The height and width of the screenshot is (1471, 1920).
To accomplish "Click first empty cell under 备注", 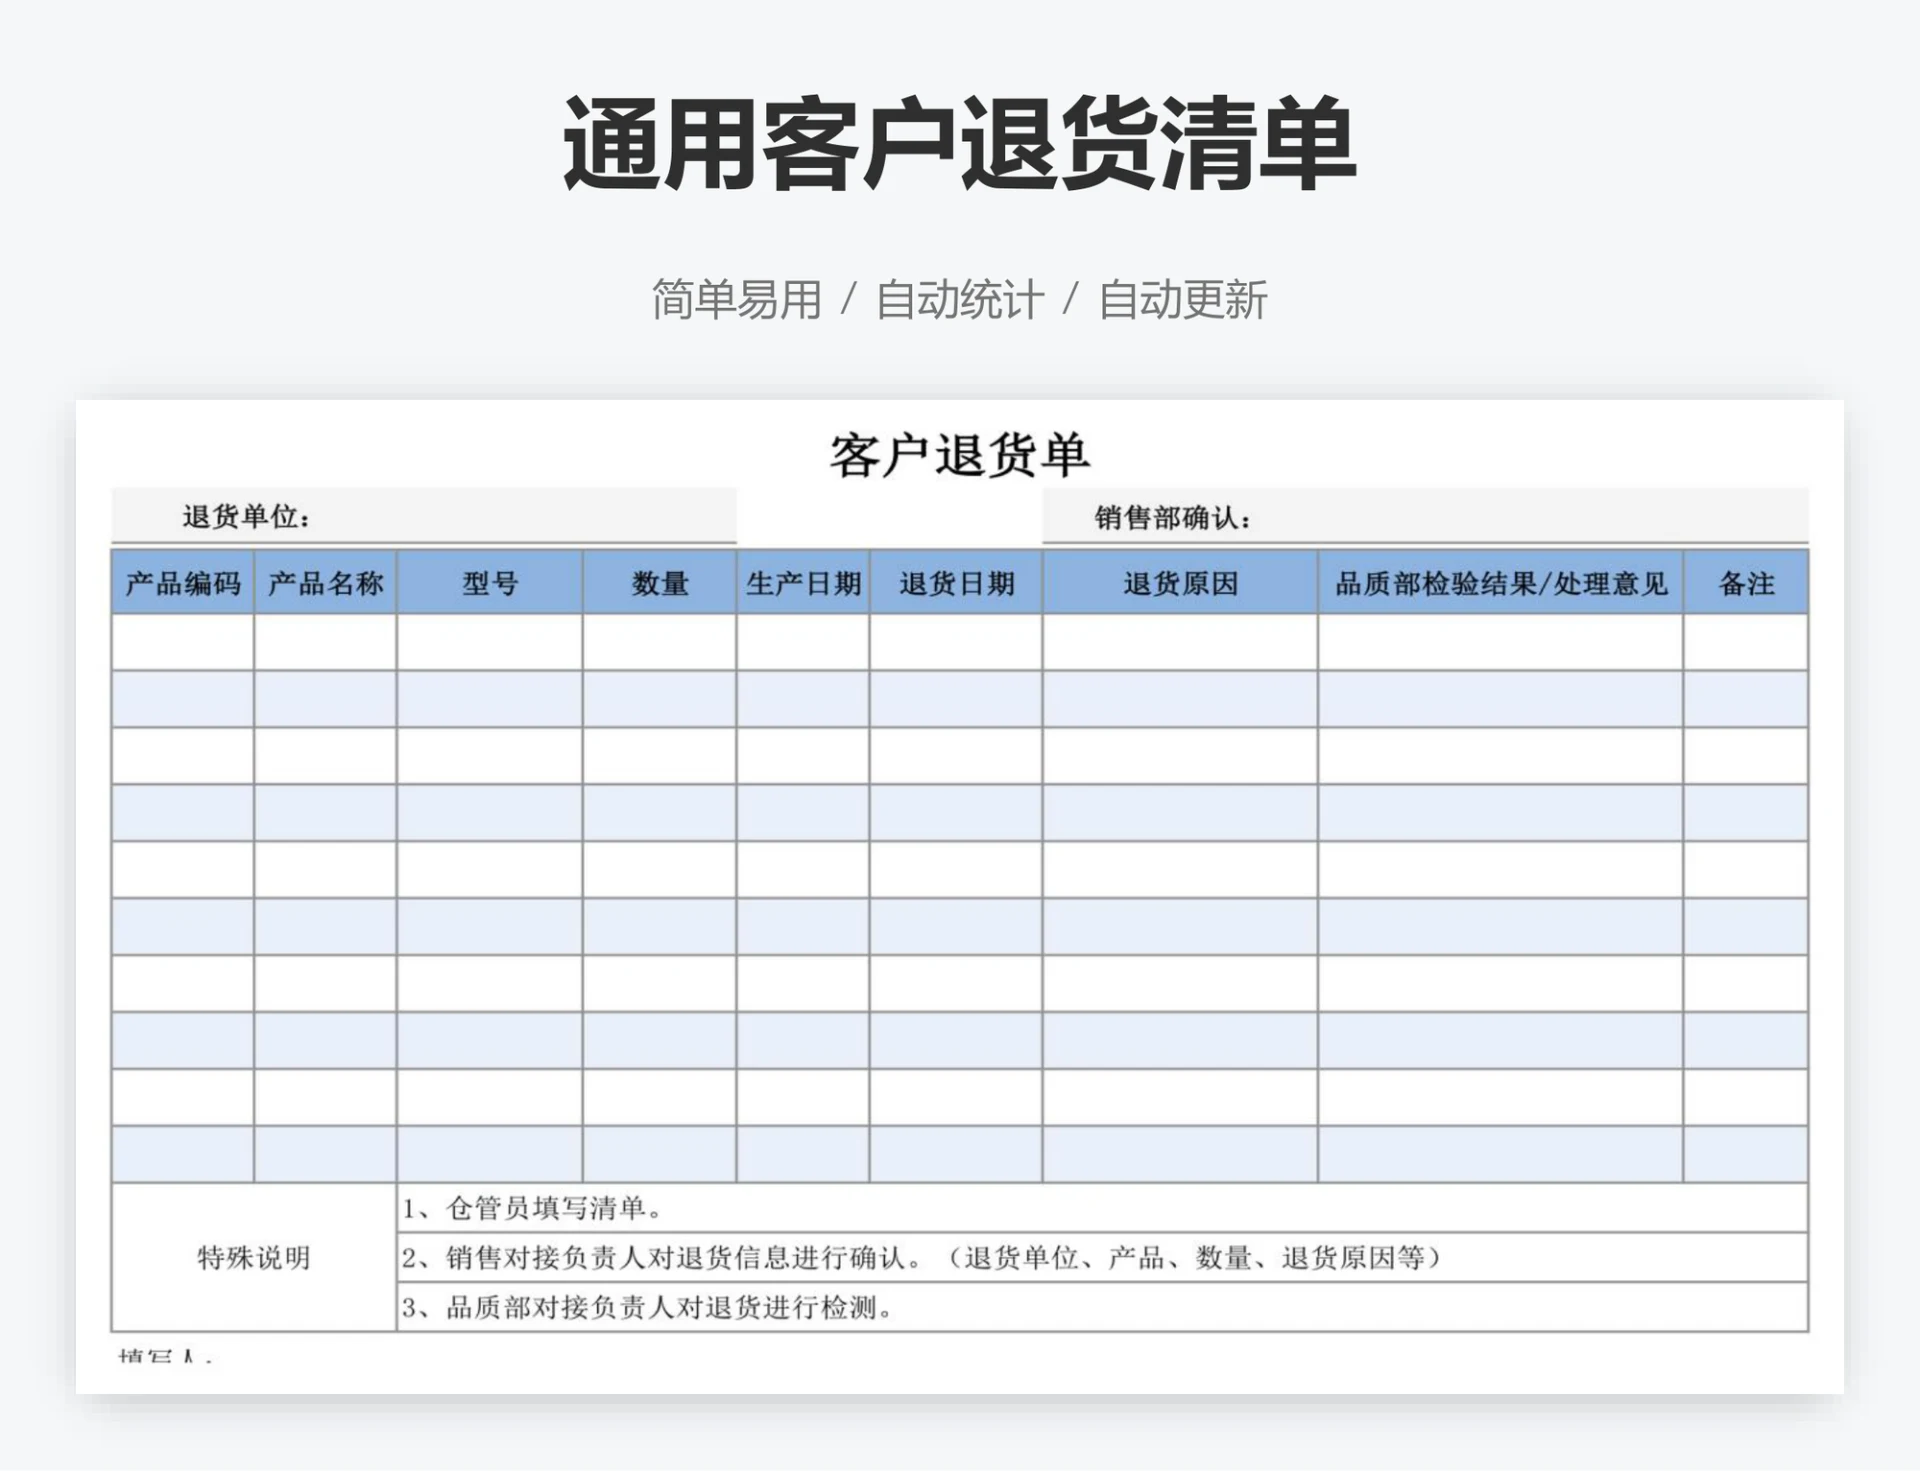I will pos(1745,642).
